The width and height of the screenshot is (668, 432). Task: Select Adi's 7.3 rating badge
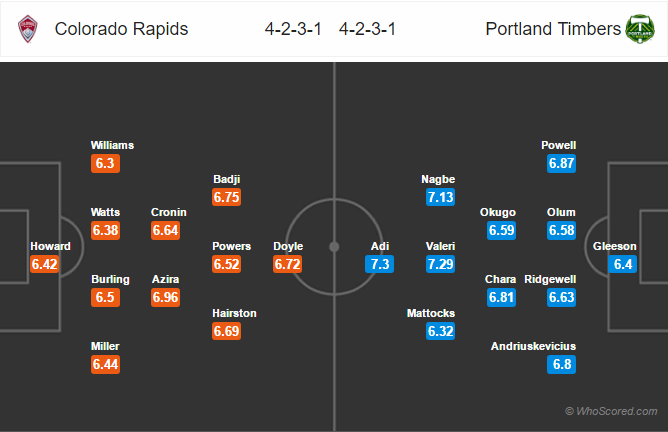380,264
